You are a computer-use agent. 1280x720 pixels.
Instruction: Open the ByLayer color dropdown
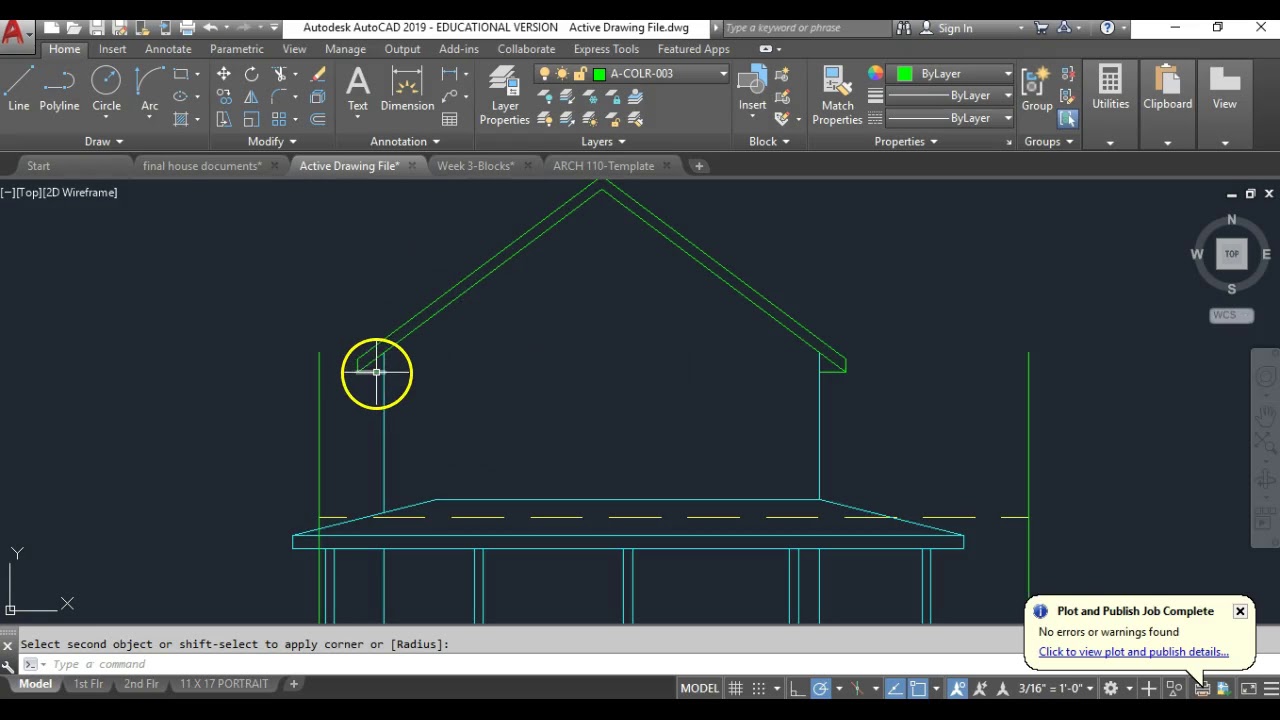pos(1007,74)
